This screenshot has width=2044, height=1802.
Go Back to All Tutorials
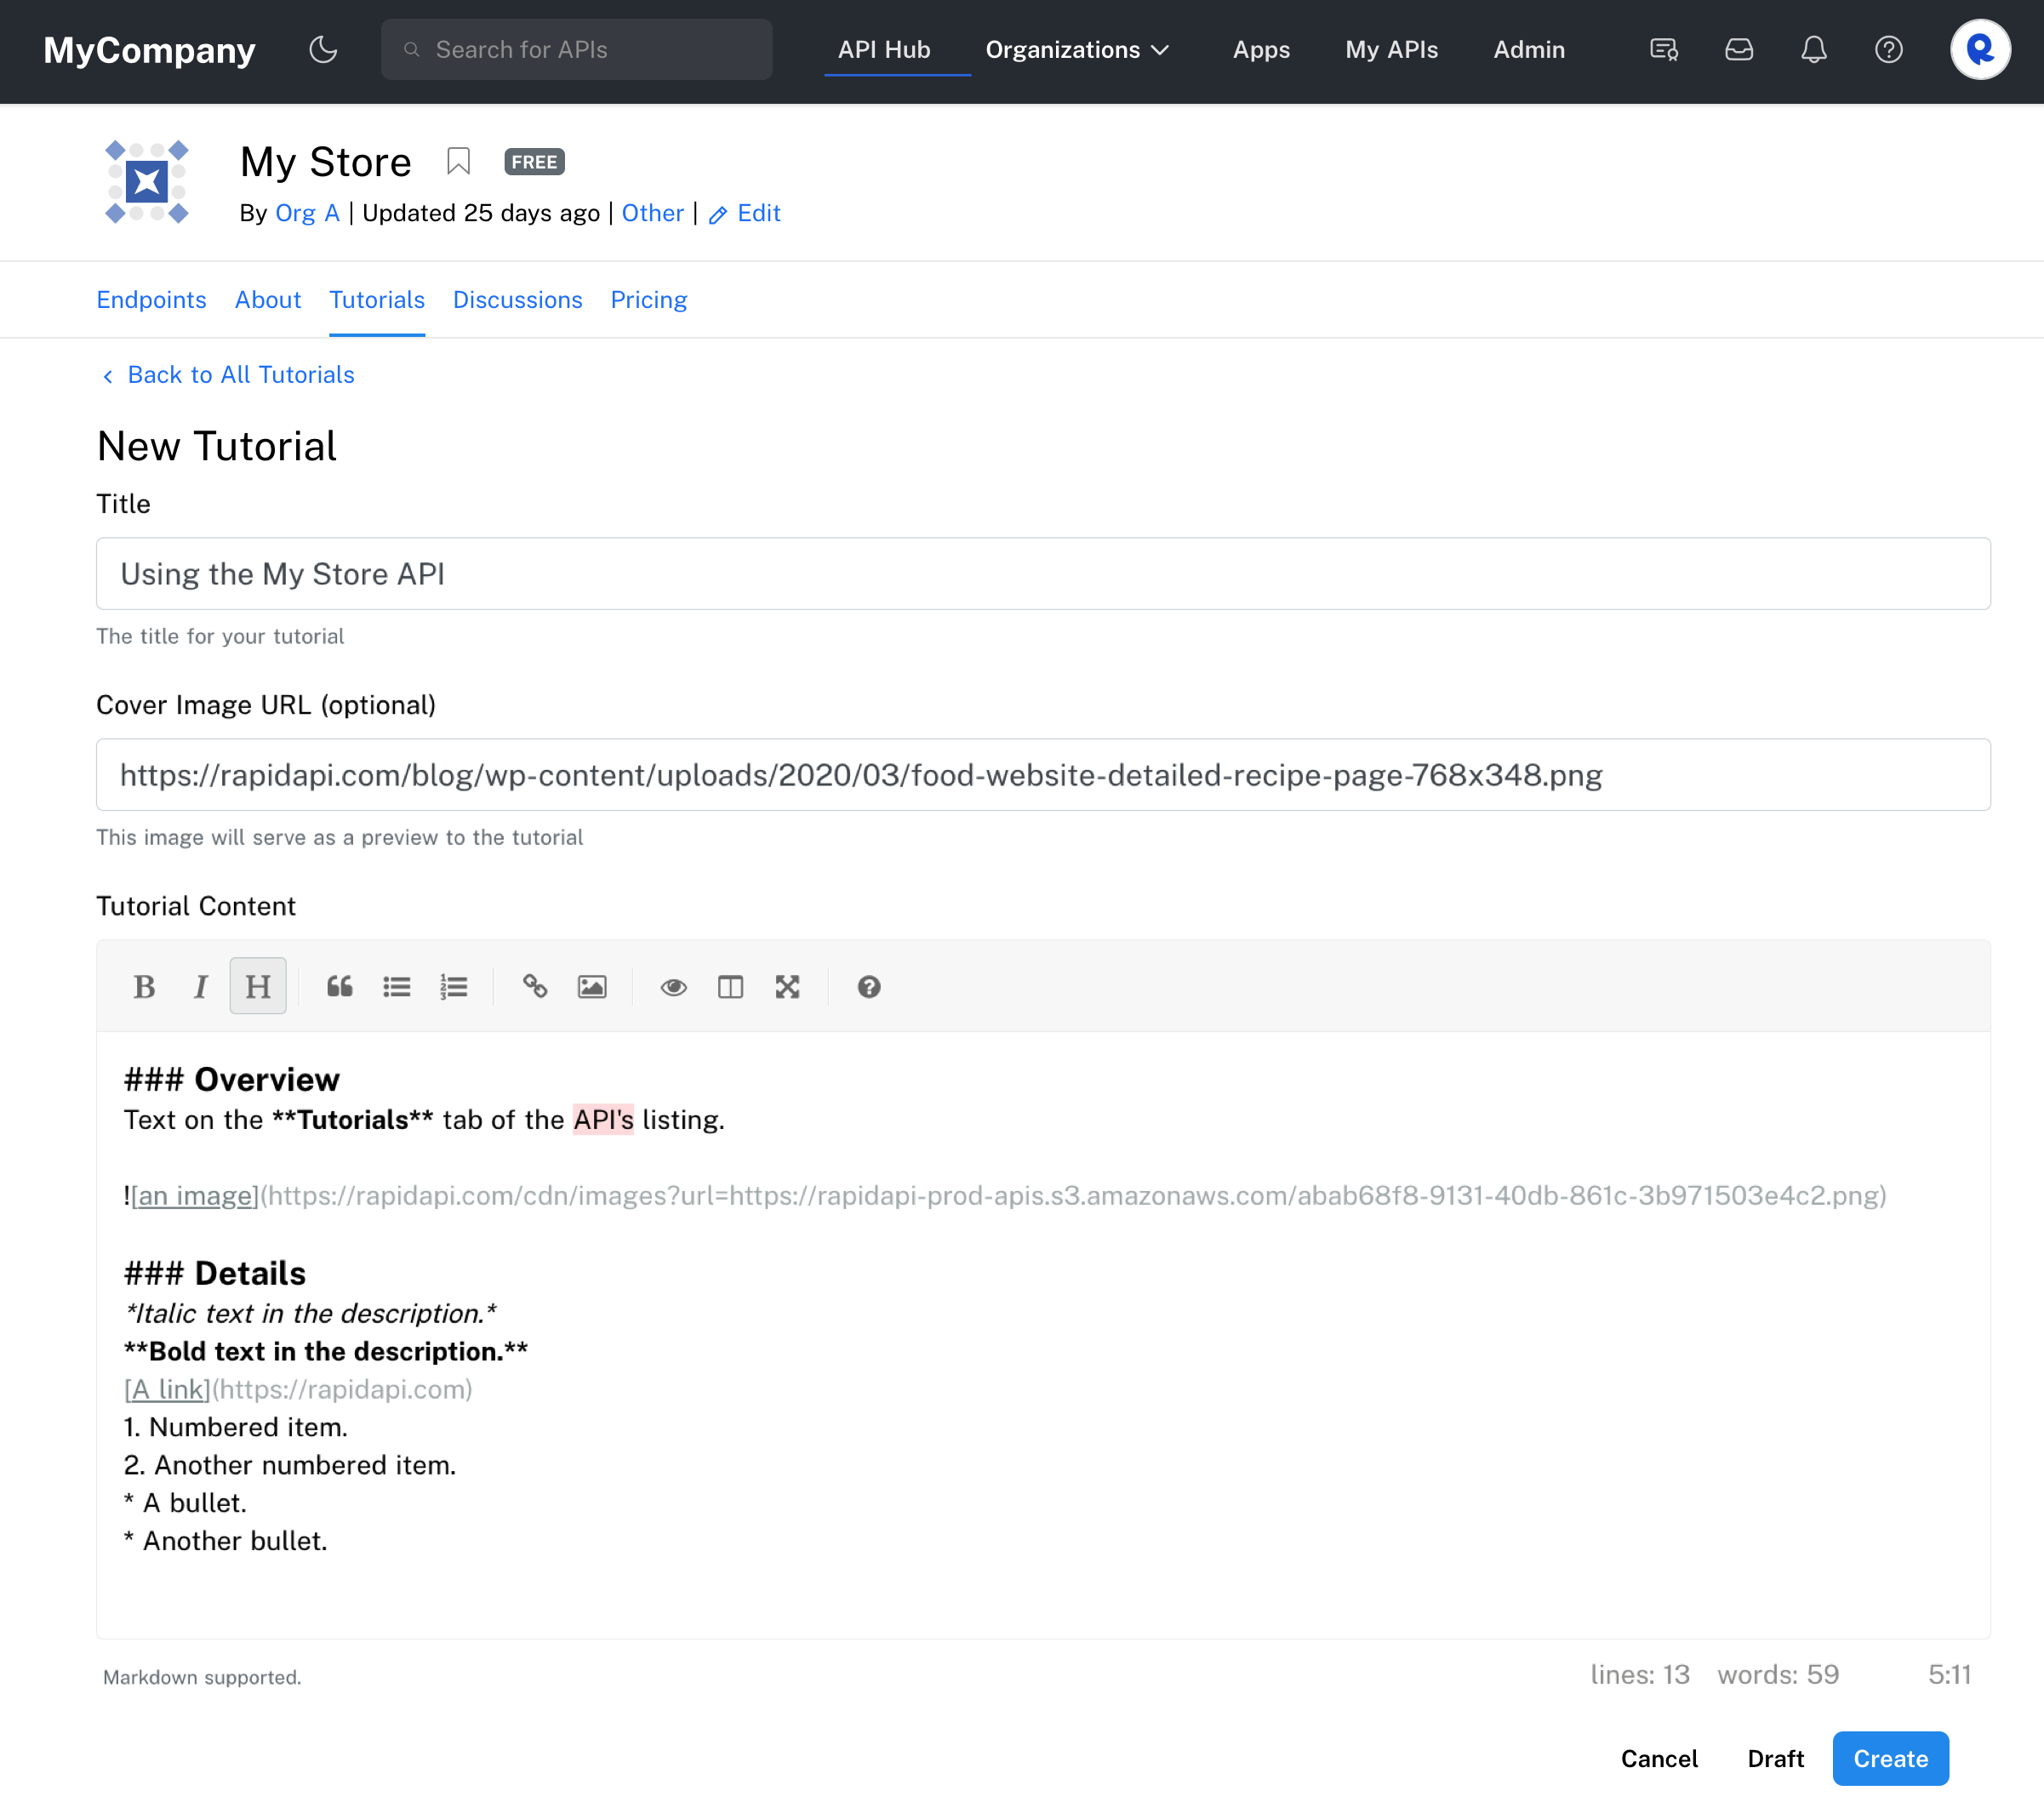[241, 375]
